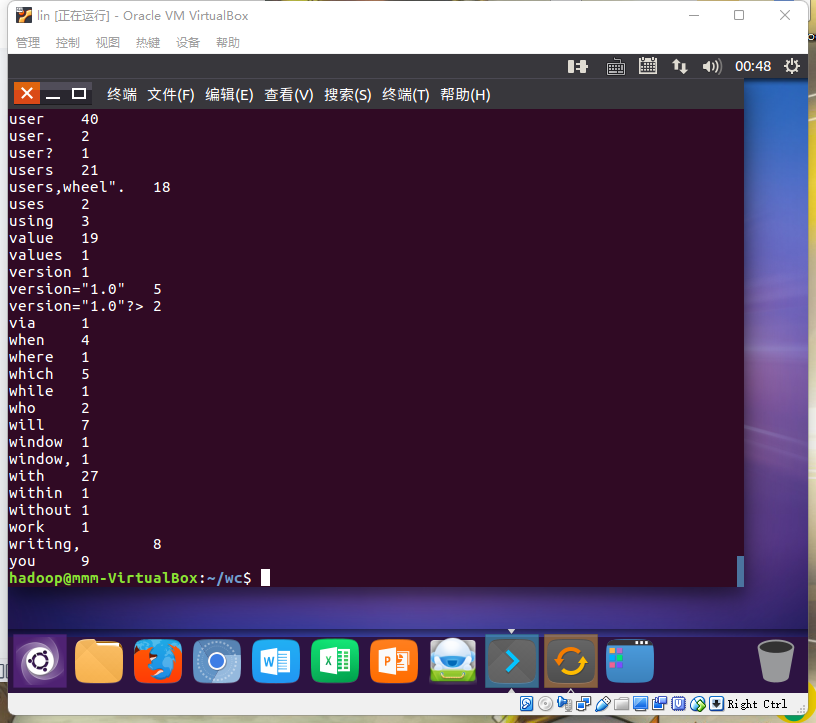Open the network connections indicator

pos(680,67)
